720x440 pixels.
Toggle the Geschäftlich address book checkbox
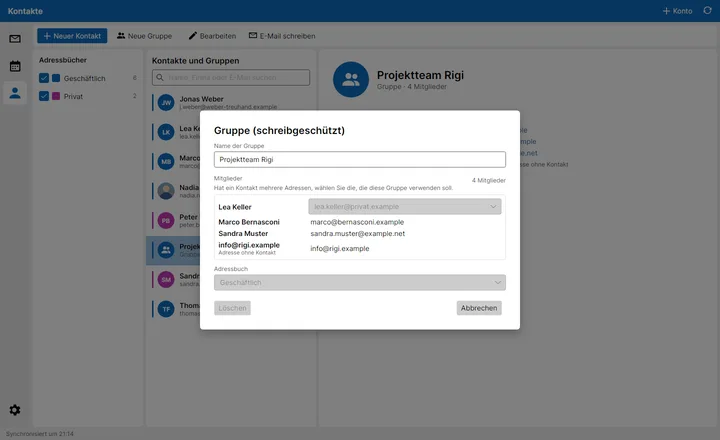(x=44, y=78)
